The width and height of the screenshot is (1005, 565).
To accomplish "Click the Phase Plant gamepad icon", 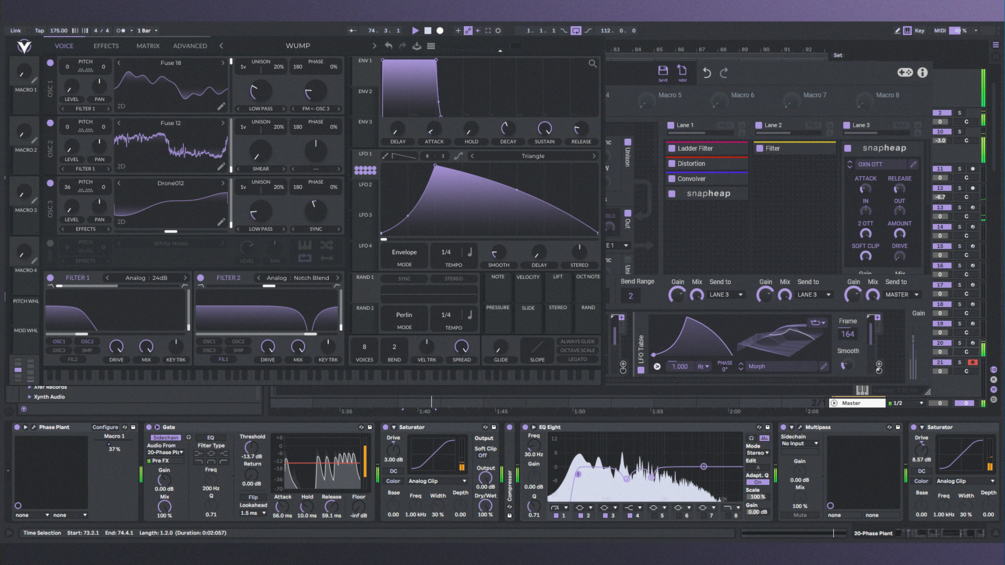I will 904,72.
